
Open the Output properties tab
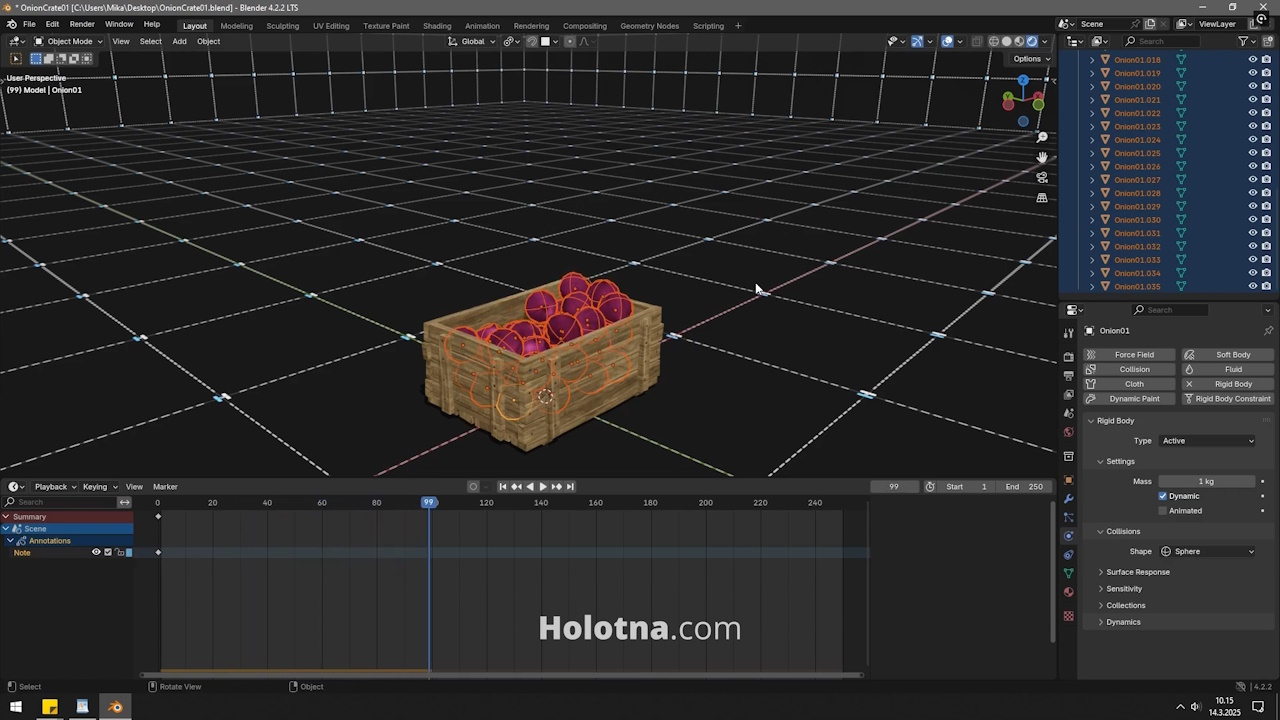coord(1068,375)
